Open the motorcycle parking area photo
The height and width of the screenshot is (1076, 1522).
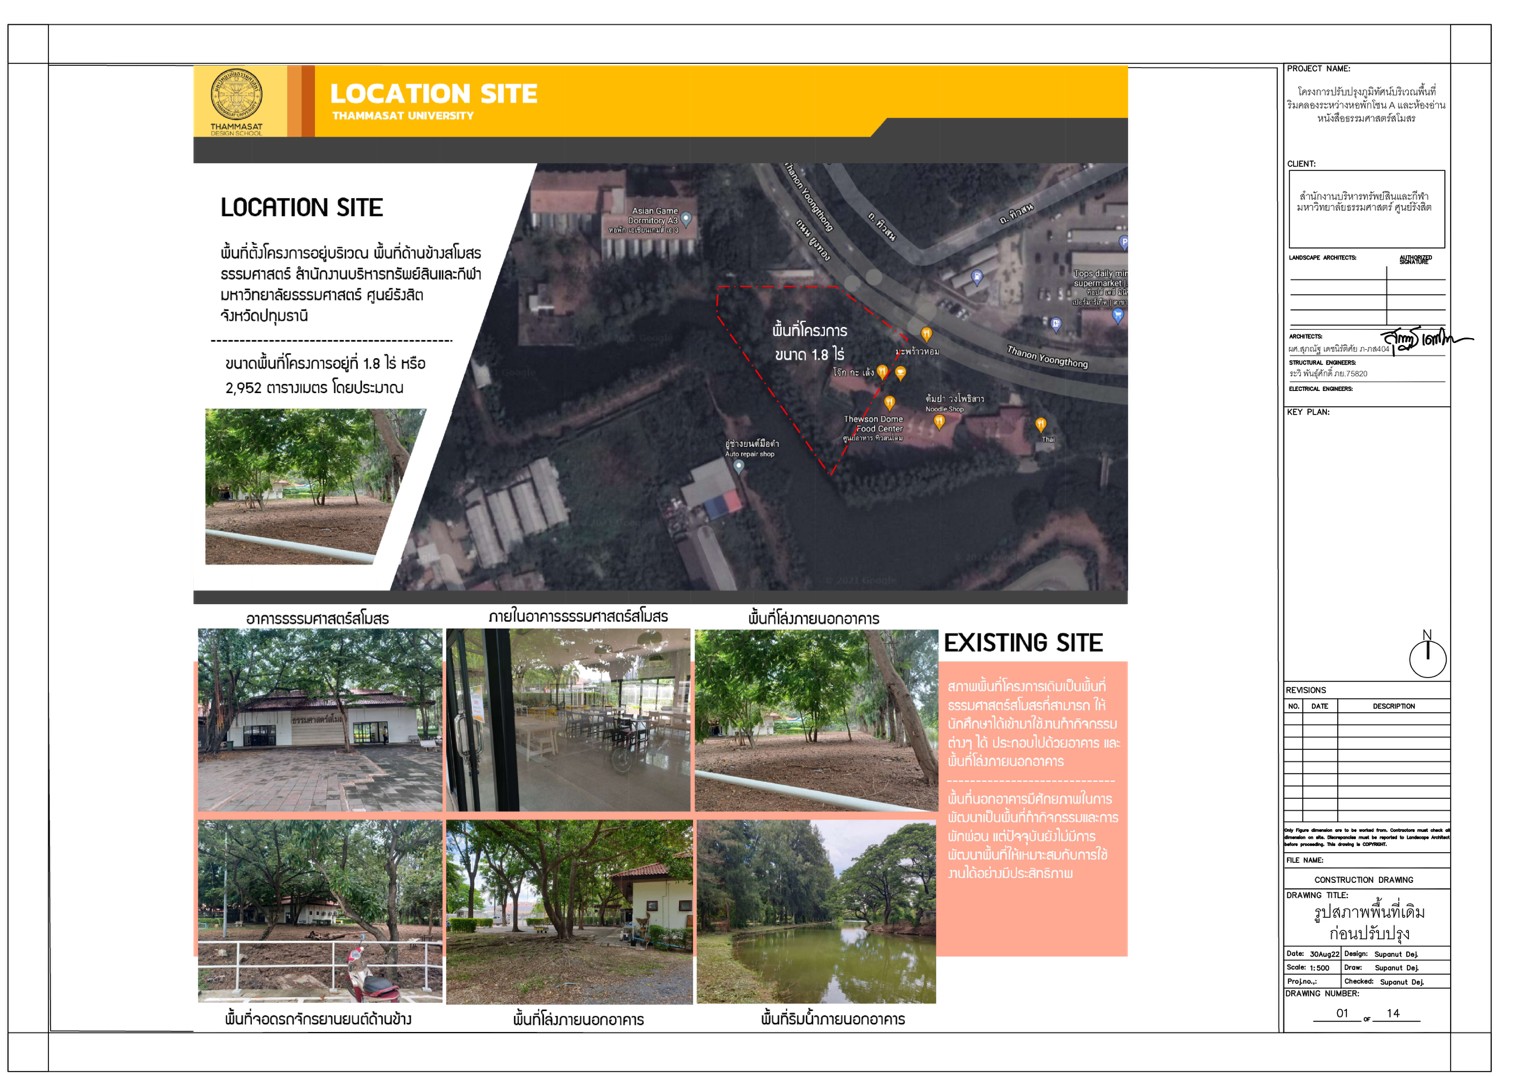[320, 912]
